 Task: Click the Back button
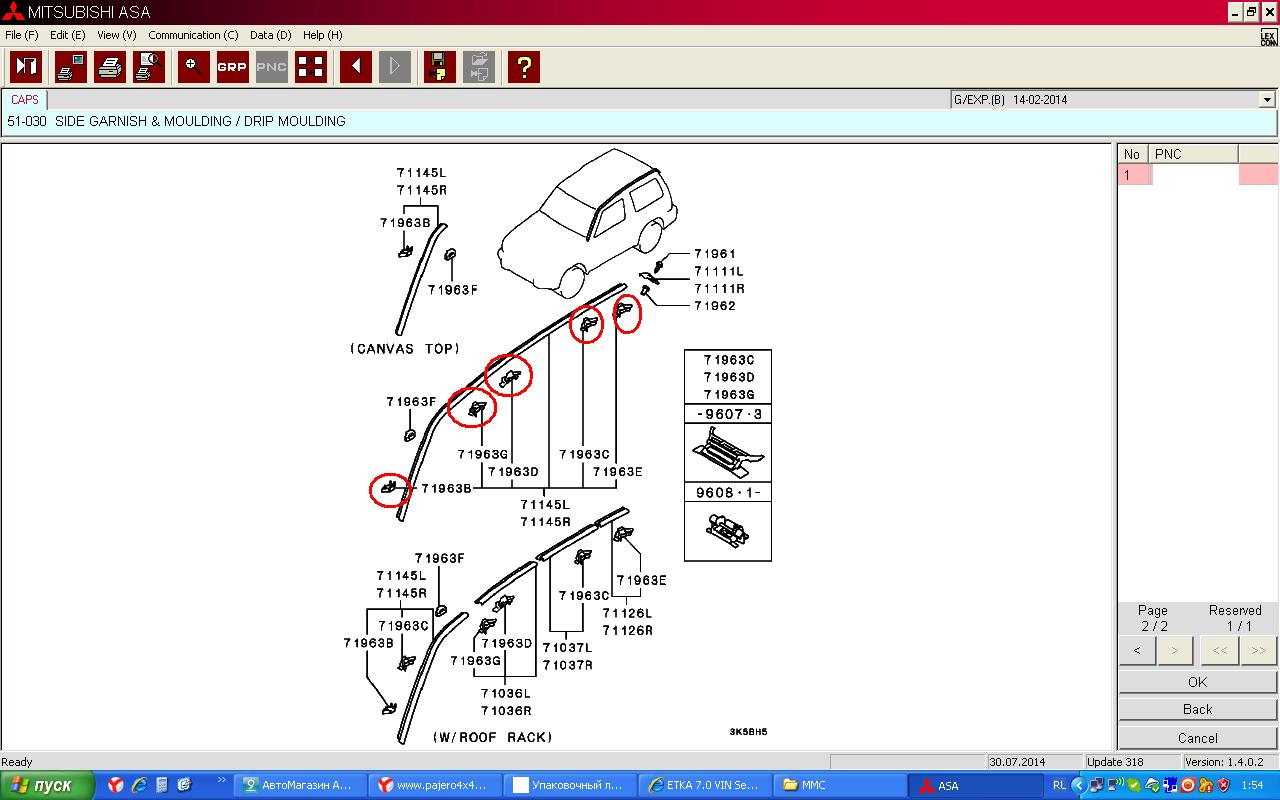coord(1197,709)
